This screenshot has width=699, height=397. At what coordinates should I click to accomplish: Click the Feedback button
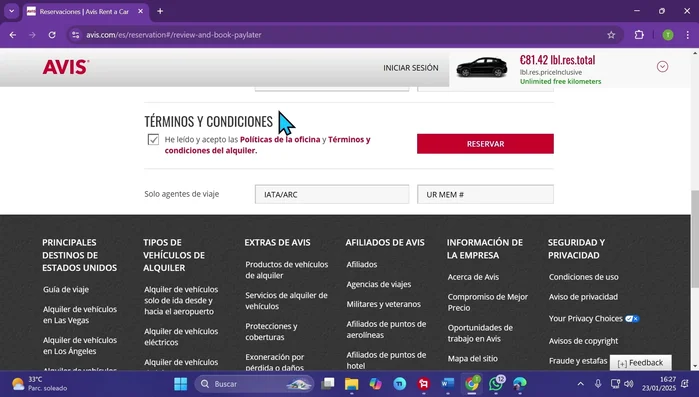pos(640,363)
